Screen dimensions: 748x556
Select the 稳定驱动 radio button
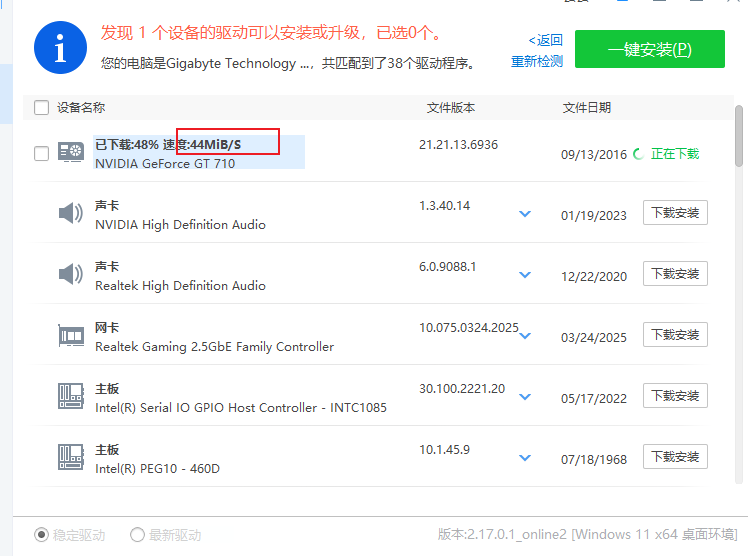click(41, 535)
